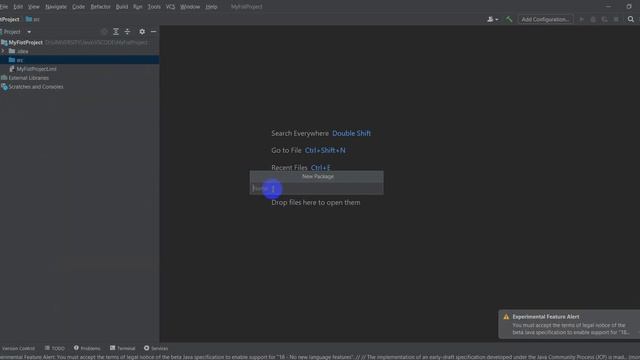Open Project panel gear options
This screenshot has width=640, height=360.
[142, 31]
